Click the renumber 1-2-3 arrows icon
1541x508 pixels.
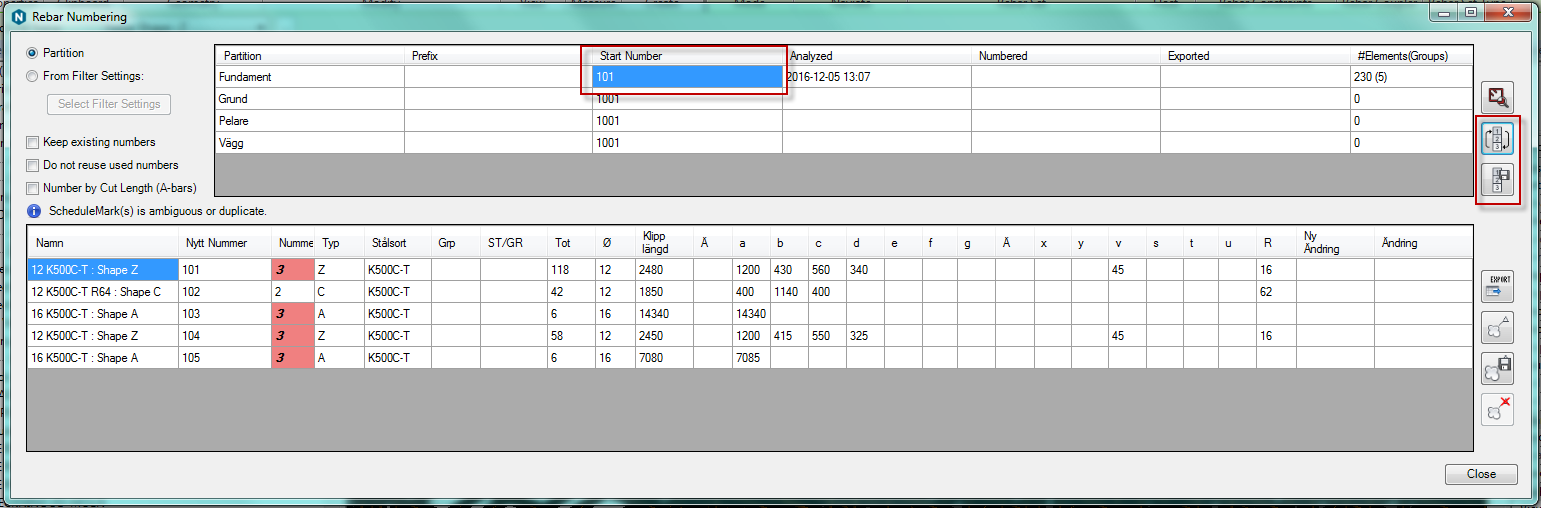(x=1497, y=139)
